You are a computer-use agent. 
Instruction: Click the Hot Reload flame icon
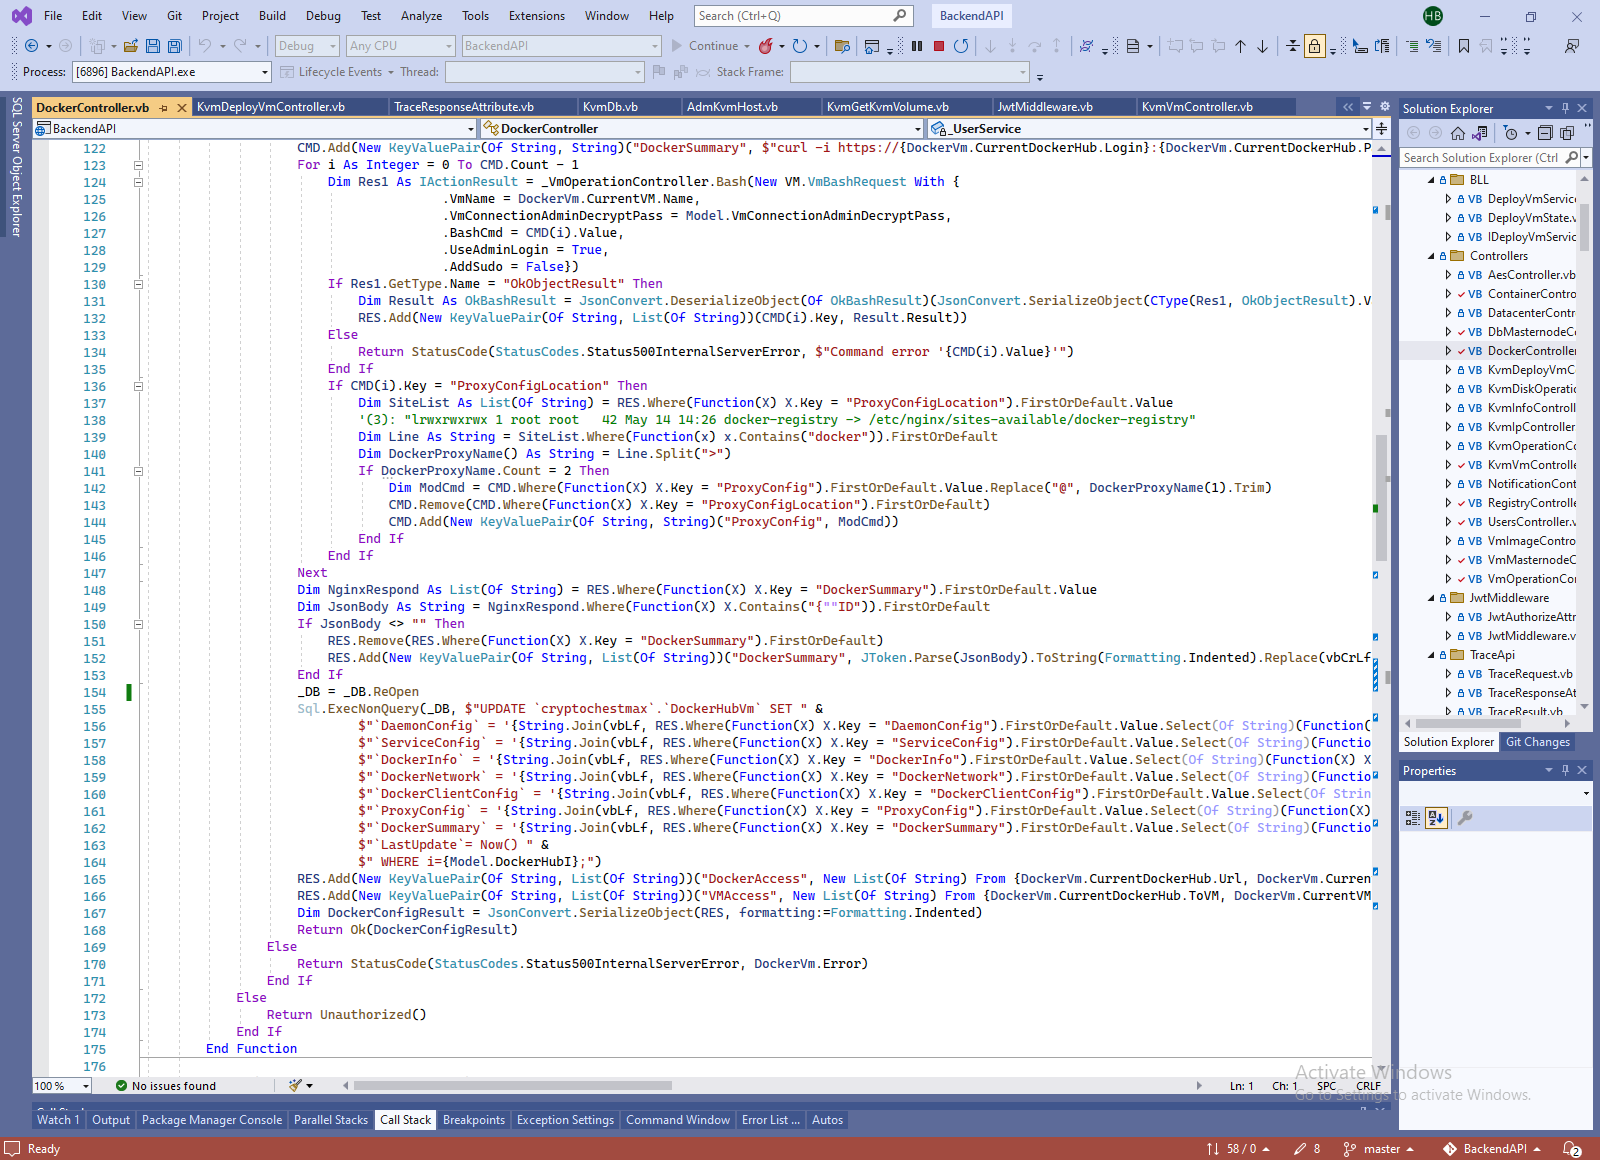pos(766,46)
